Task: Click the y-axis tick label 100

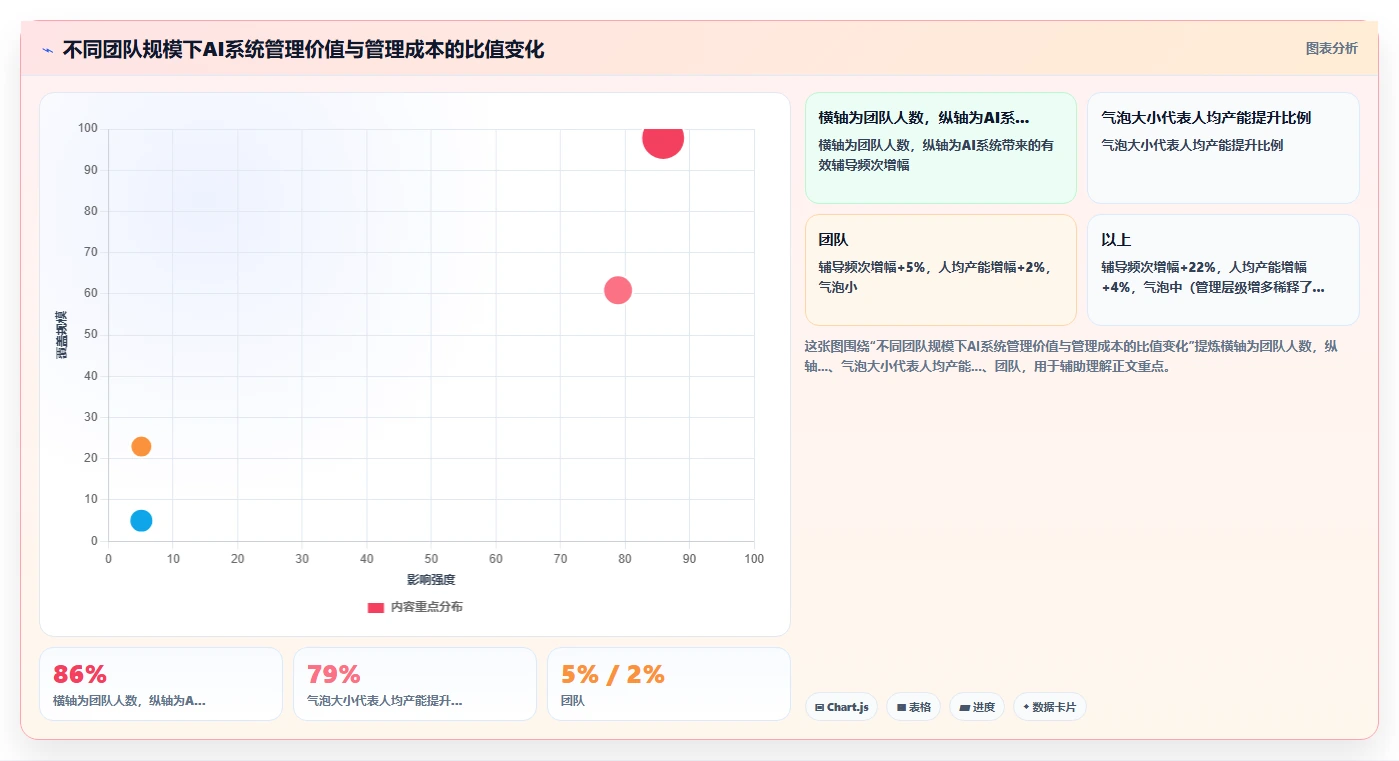Action: click(88, 128)
